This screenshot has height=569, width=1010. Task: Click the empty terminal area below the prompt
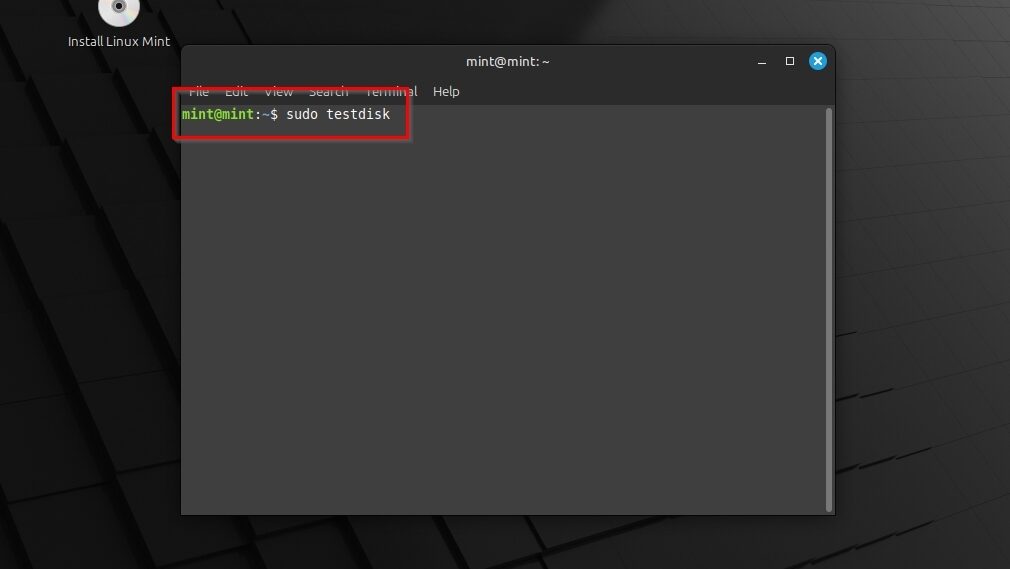pyautogui.click(x=500, y=320)
